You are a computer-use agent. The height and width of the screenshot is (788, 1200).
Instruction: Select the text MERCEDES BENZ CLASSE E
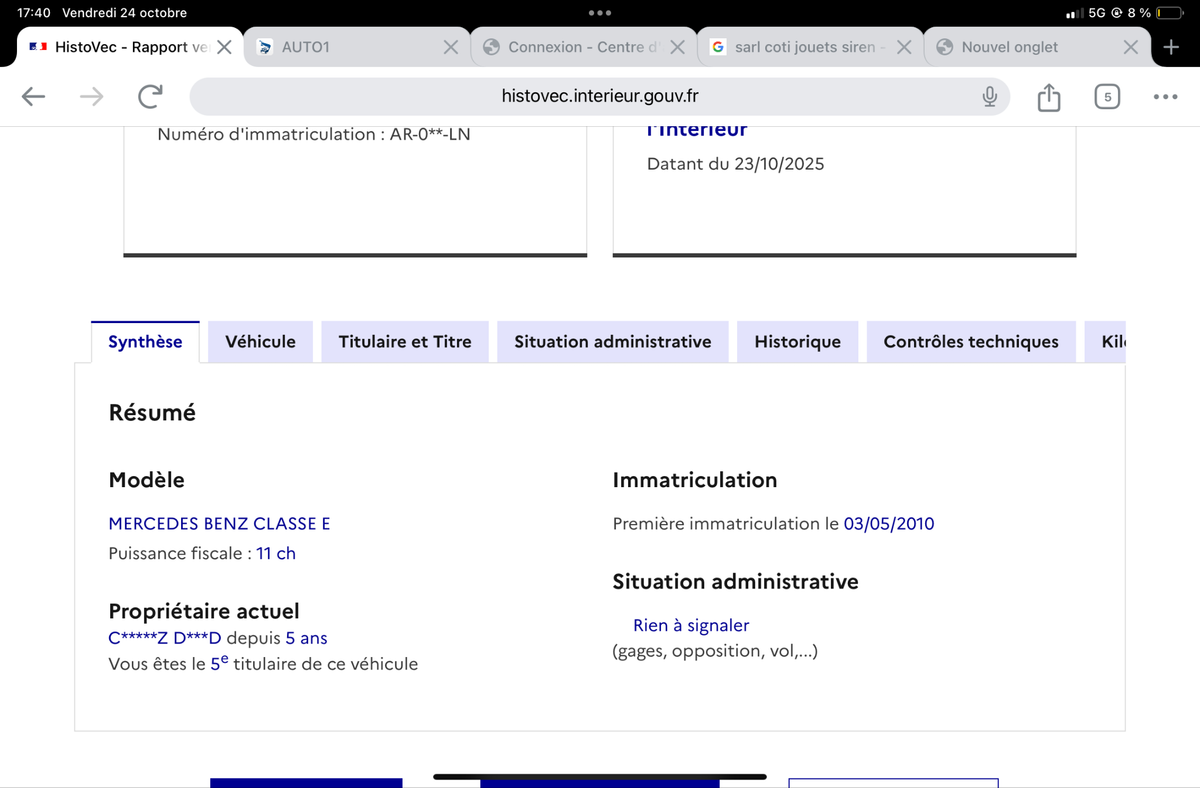219,524
